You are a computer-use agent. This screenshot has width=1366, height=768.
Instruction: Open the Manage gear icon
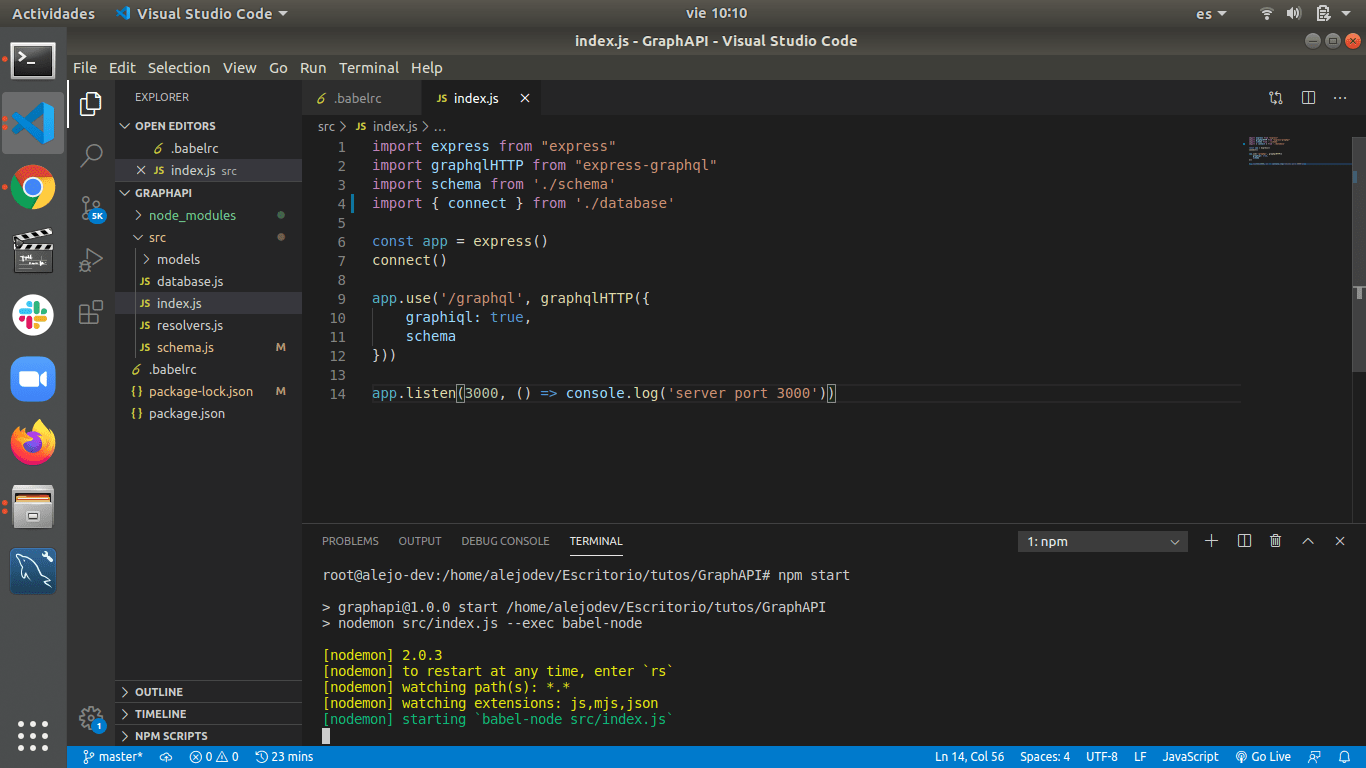coord(91,718)
